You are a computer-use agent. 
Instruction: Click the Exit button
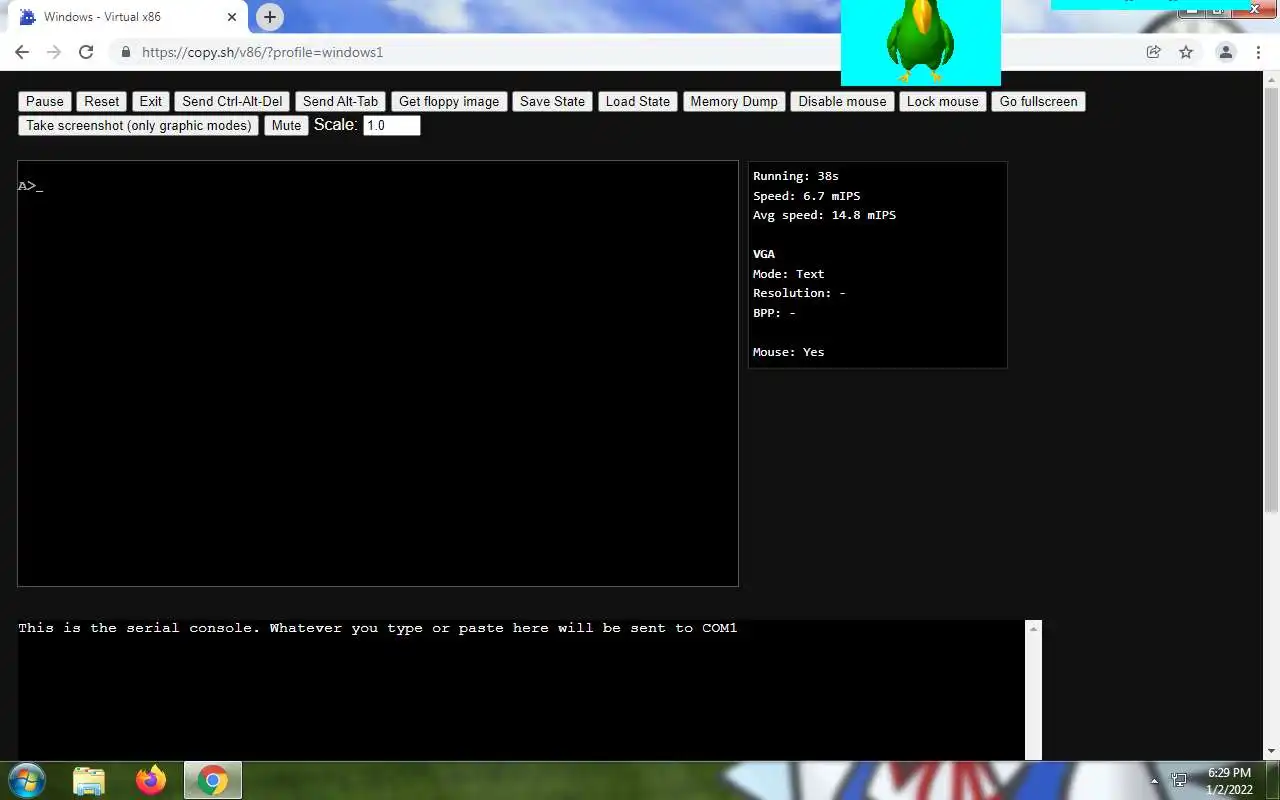(151, 101)
